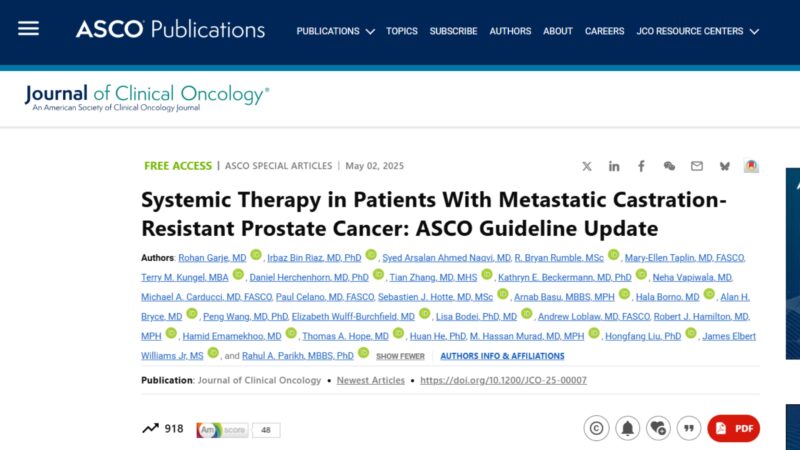
Task: Click the bell alert icon
Action: click(x=628, y=428)
